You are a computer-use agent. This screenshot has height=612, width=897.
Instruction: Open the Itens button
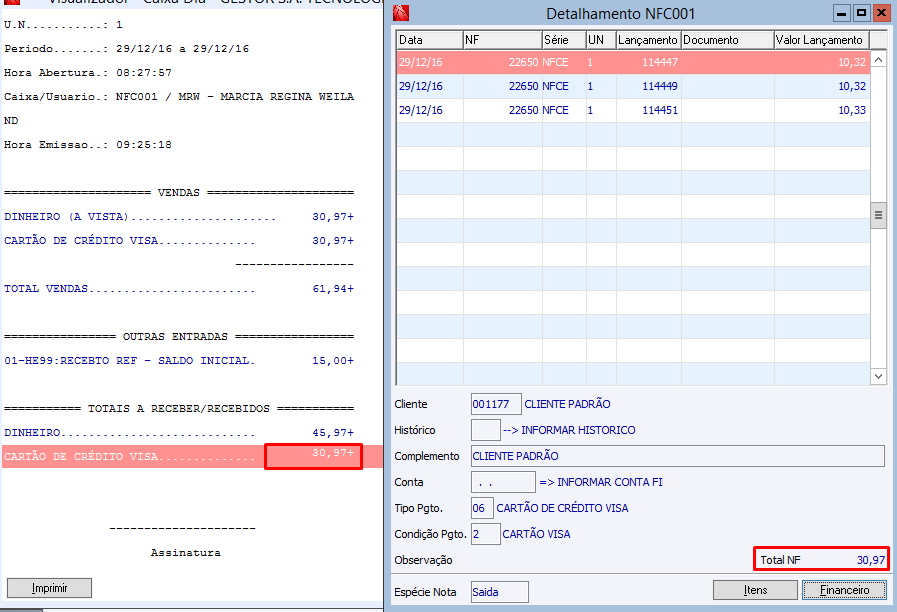click(x=755, y=590)
